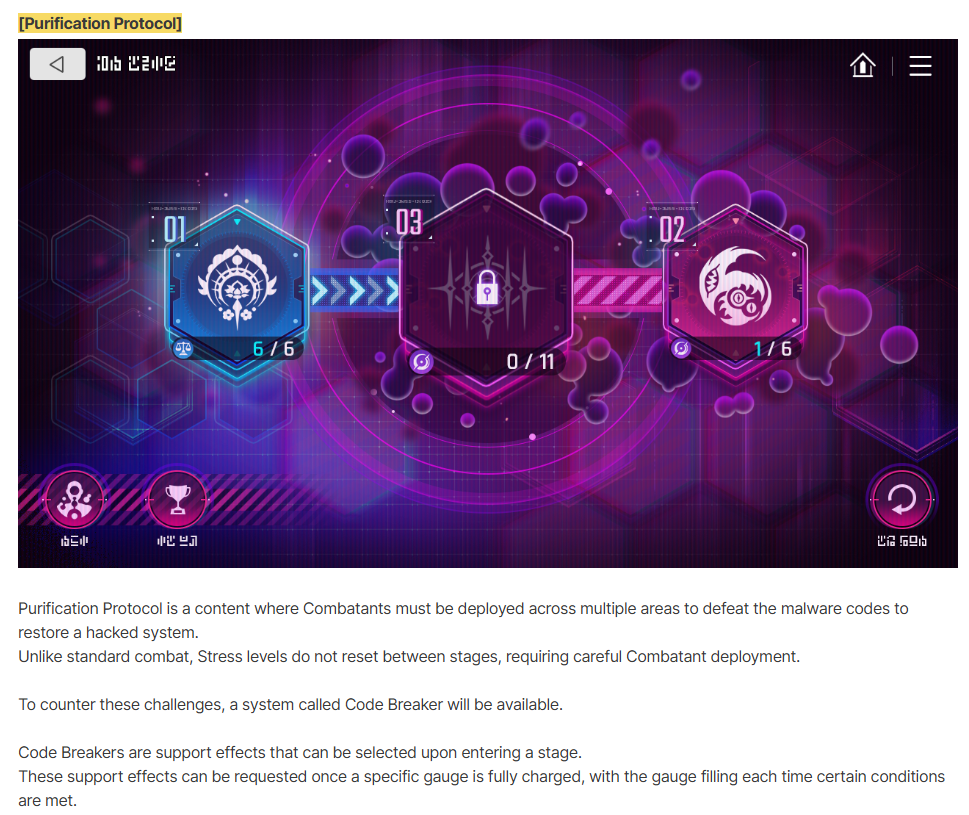
Task: Click the swirl badge icon under stage 02
Action: pos(681,348)
